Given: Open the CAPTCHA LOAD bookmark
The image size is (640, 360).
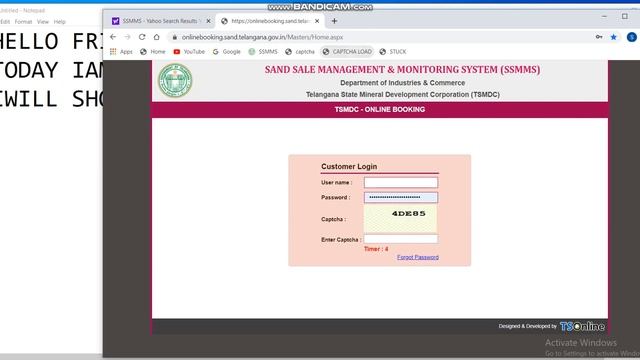Looking at the screenshot, I should [347, 52].
